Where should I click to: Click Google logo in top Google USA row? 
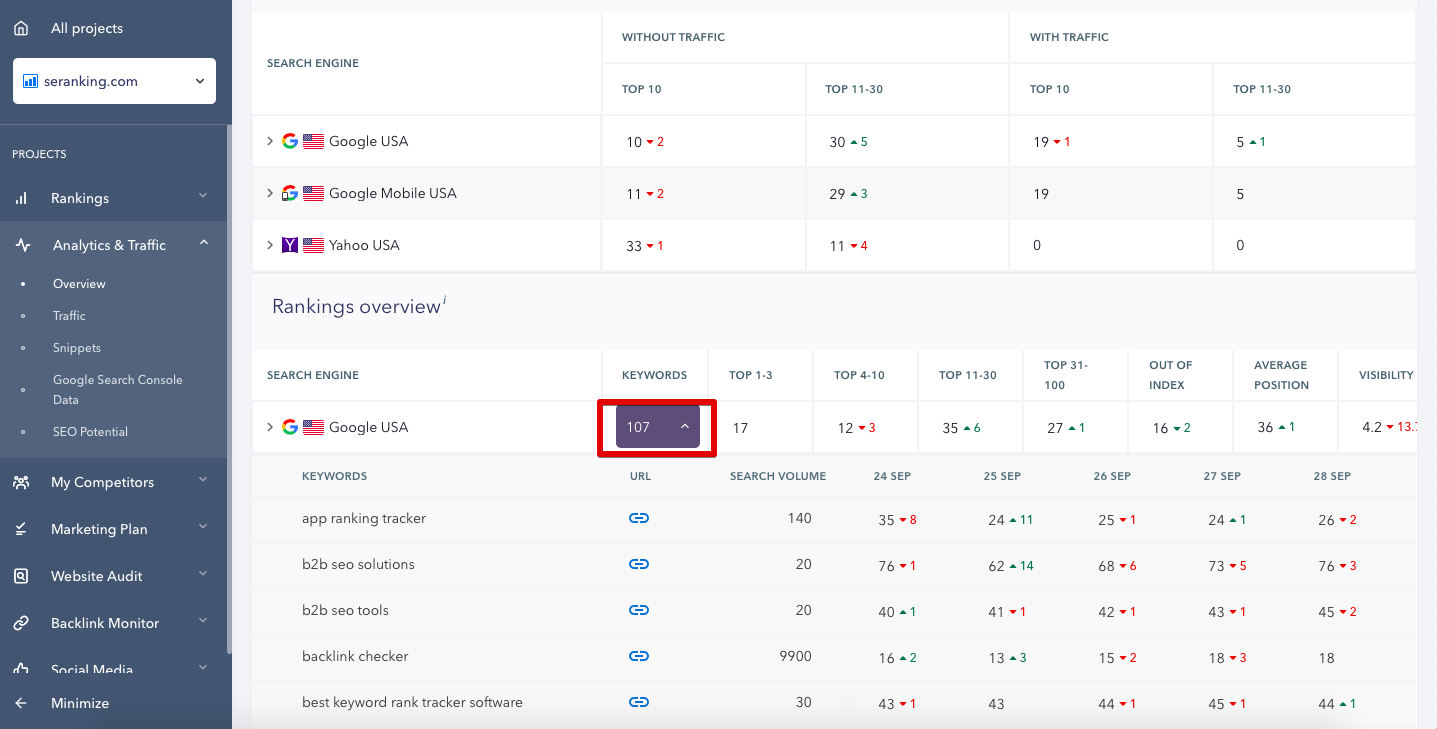pos(290,141)
